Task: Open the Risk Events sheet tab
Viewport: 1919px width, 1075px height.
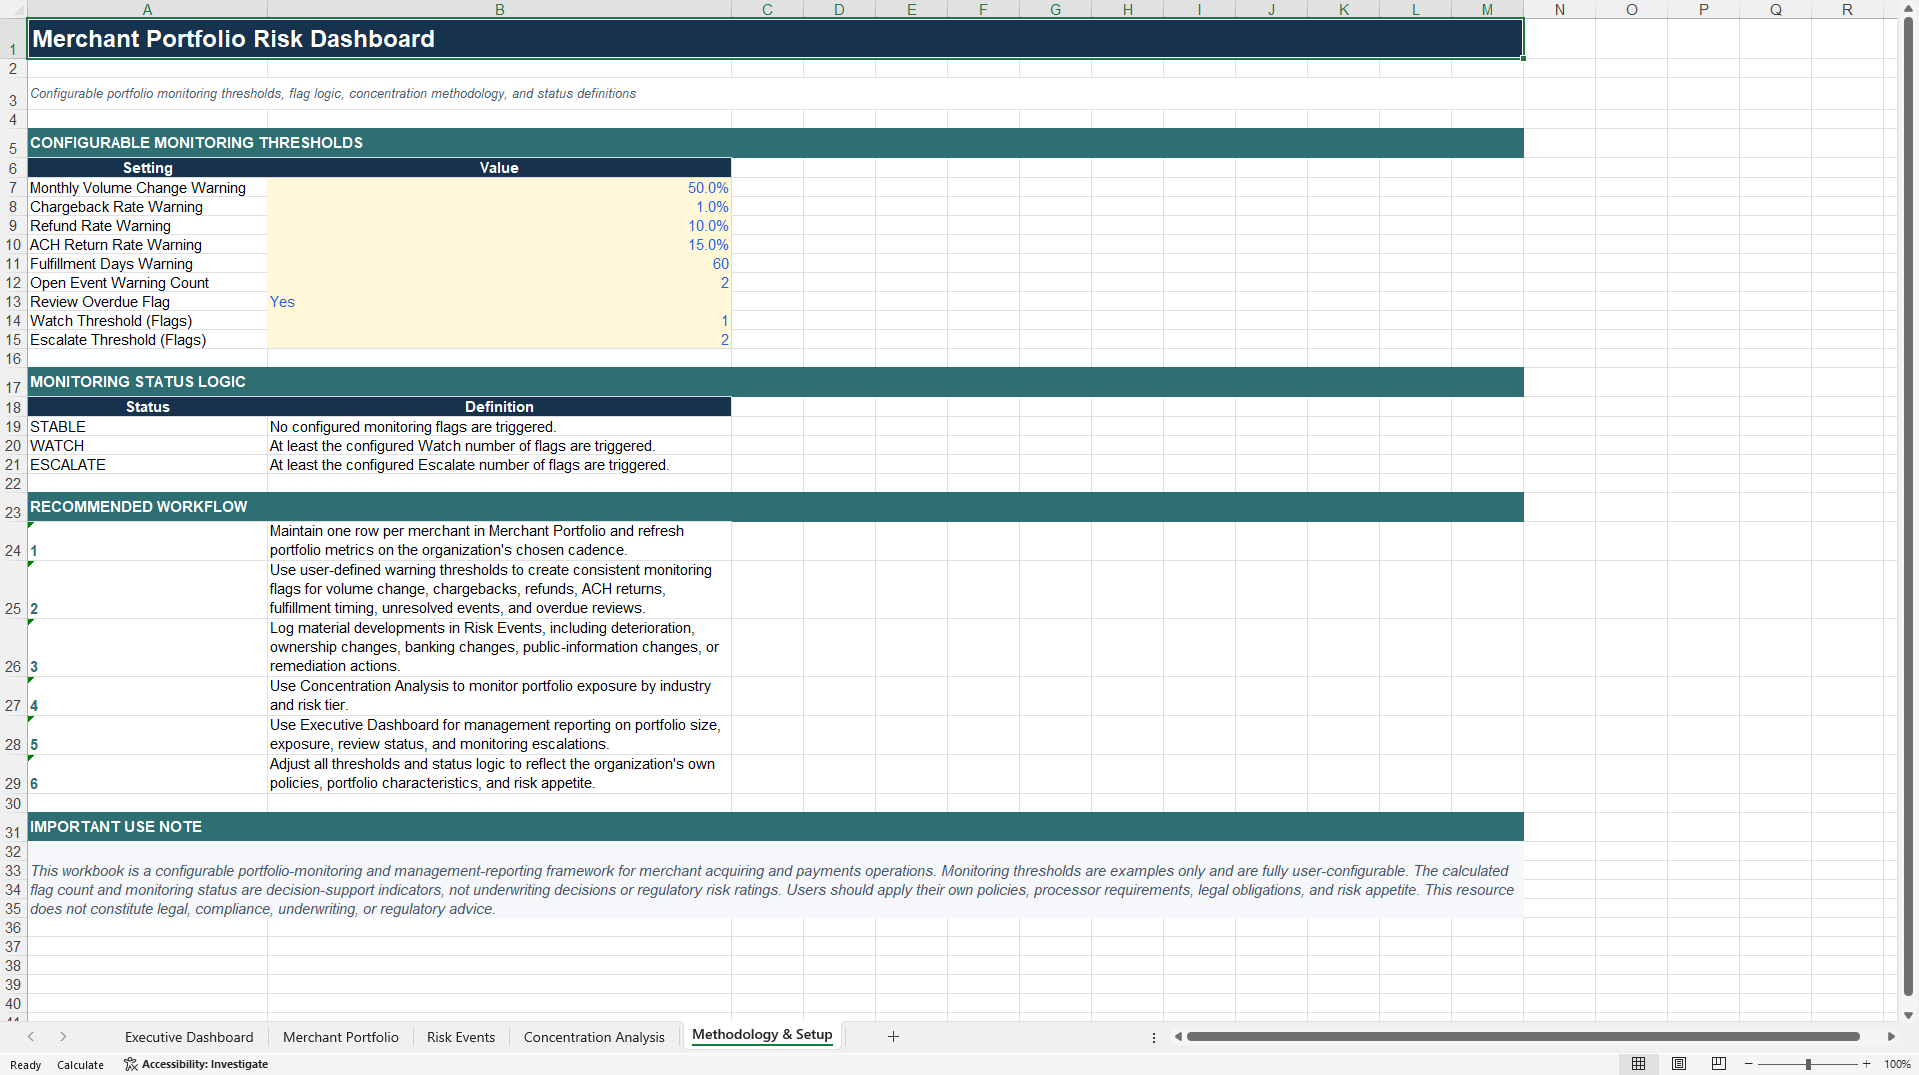Action: [461, 1037]
